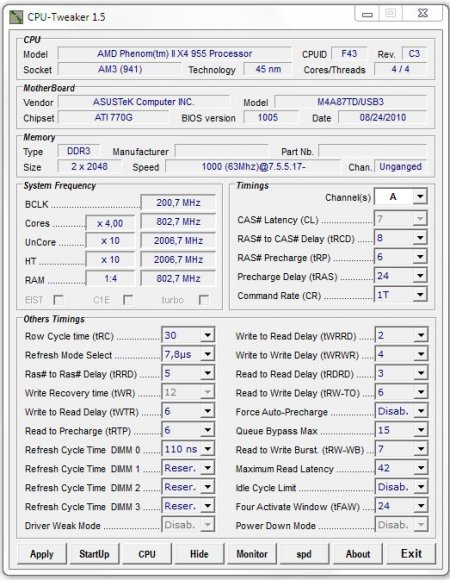
Task: Click the Cores multiplier field x 4,00
Action: tap(110, 223)
